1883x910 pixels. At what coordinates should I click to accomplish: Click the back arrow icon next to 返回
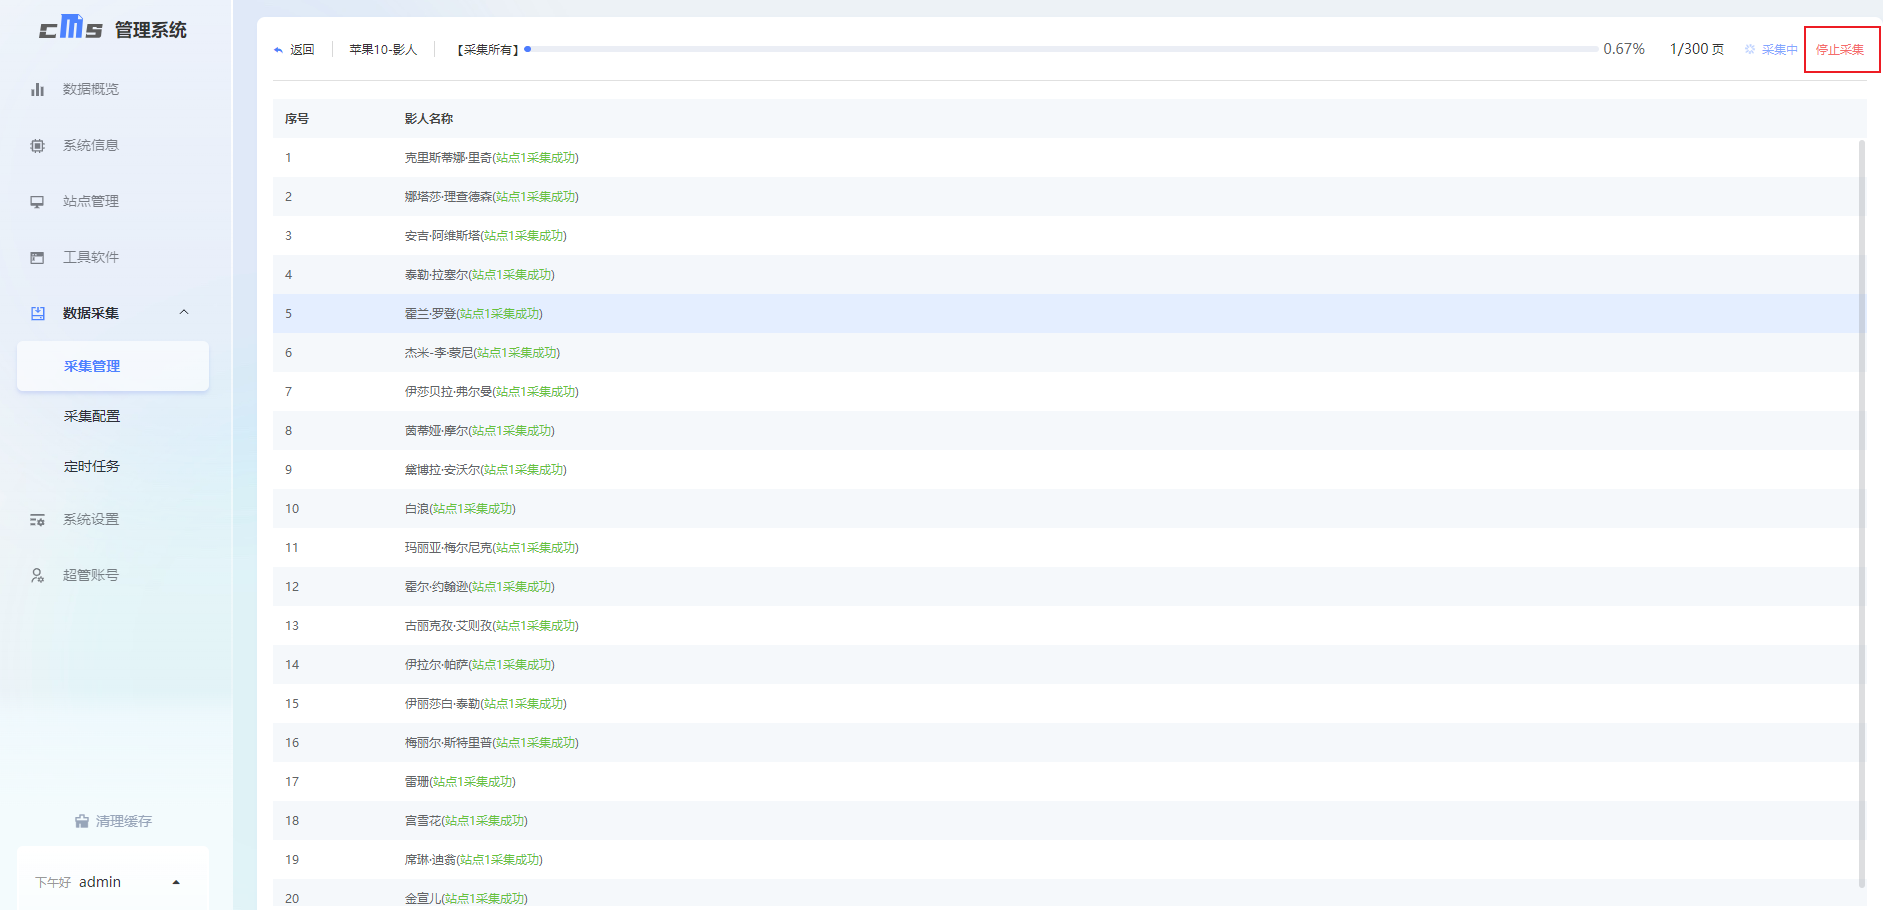tap(278, 50)
